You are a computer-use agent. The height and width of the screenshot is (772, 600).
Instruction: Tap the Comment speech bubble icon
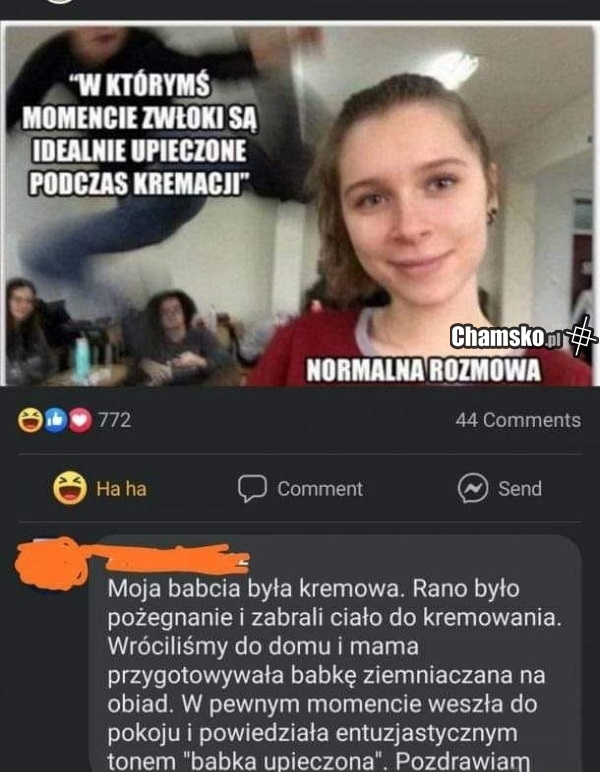[x=252, y=488]
